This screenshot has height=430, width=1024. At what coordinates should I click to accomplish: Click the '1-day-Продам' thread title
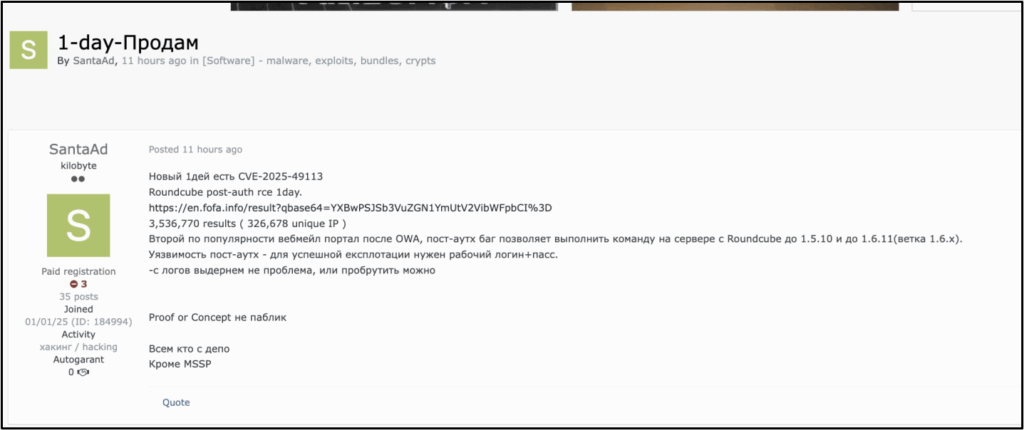[128, 41]
